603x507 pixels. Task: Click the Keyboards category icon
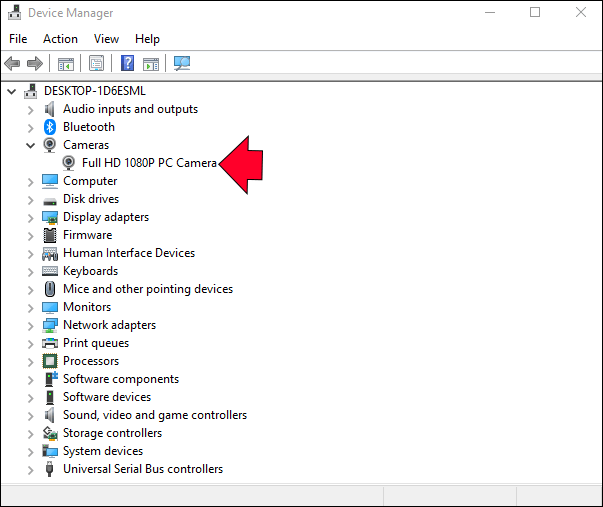pyautogui.click(x=50, y=271)
